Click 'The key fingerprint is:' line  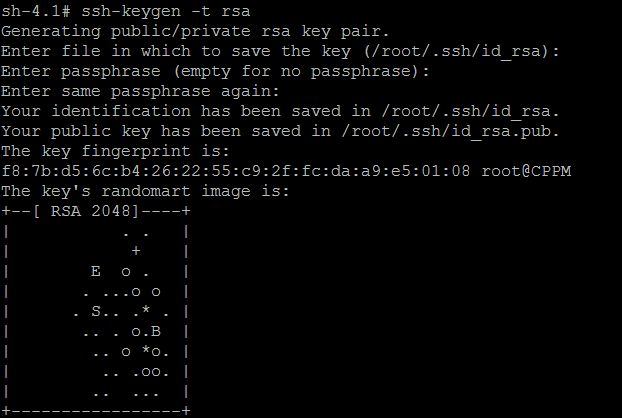click(115, 151)
